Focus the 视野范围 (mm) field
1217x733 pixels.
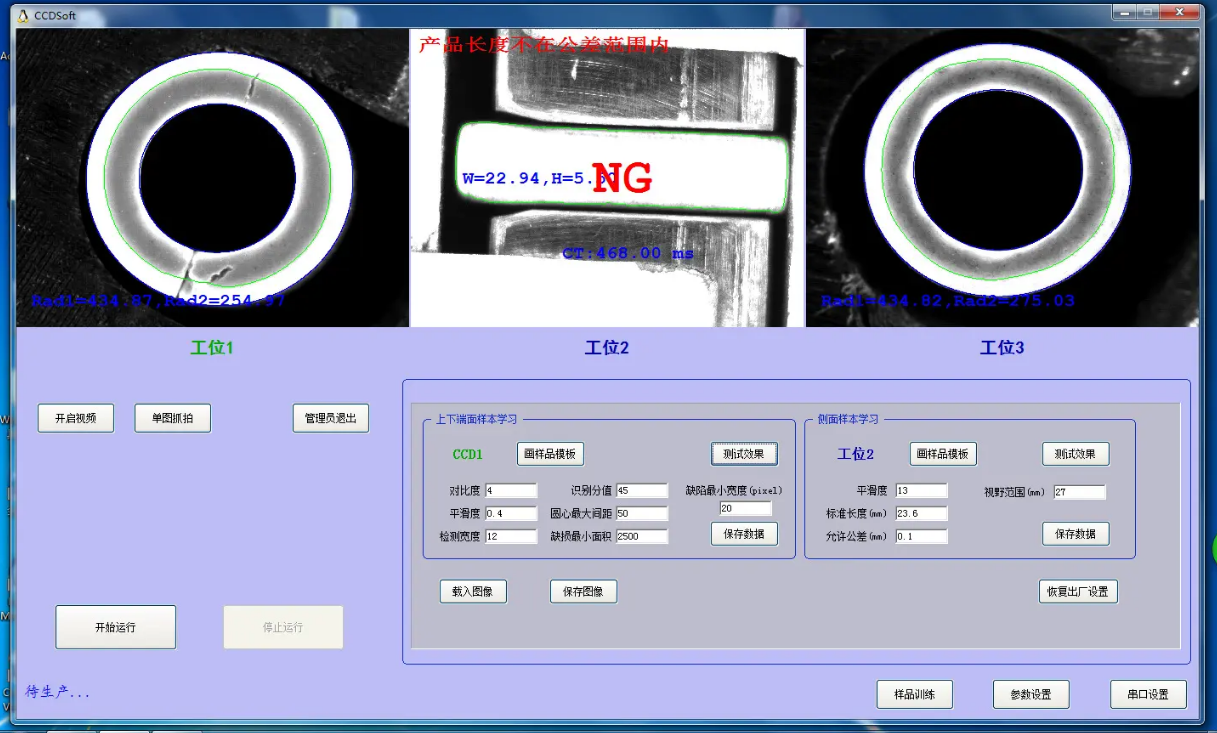[x=1080, y=492]
